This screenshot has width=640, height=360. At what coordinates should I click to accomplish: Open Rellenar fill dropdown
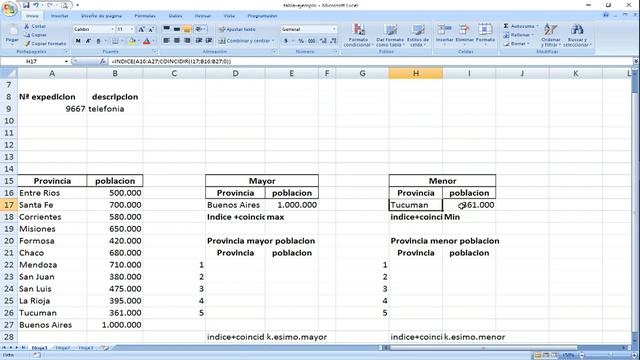coord(519,35)
